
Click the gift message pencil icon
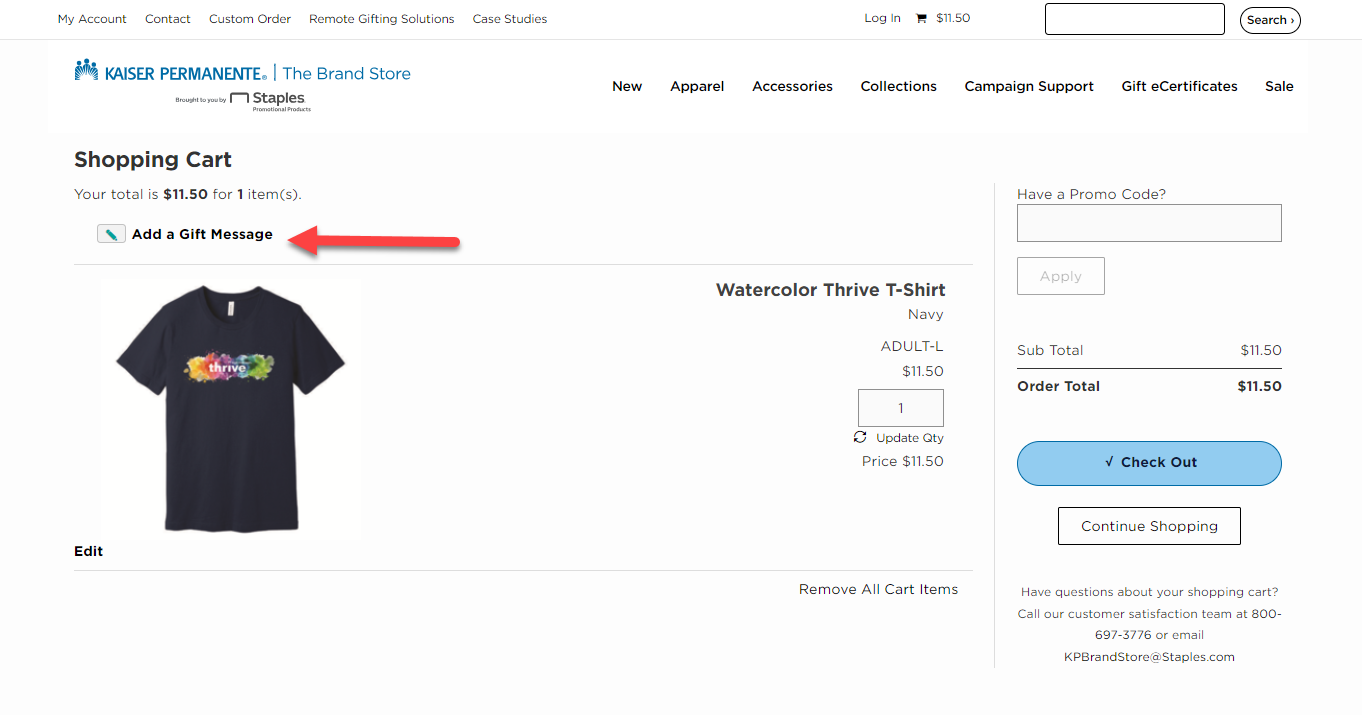coord(111,234)
